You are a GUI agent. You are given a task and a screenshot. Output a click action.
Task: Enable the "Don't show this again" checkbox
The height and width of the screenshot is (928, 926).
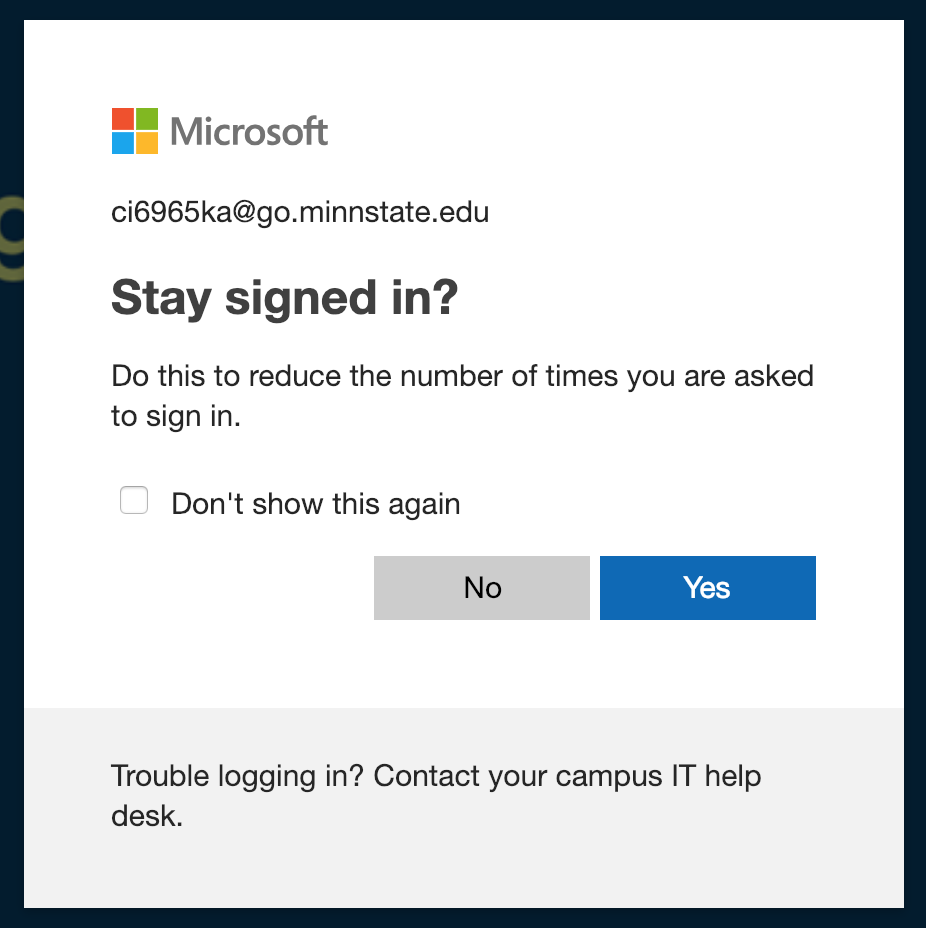(134, 501)
